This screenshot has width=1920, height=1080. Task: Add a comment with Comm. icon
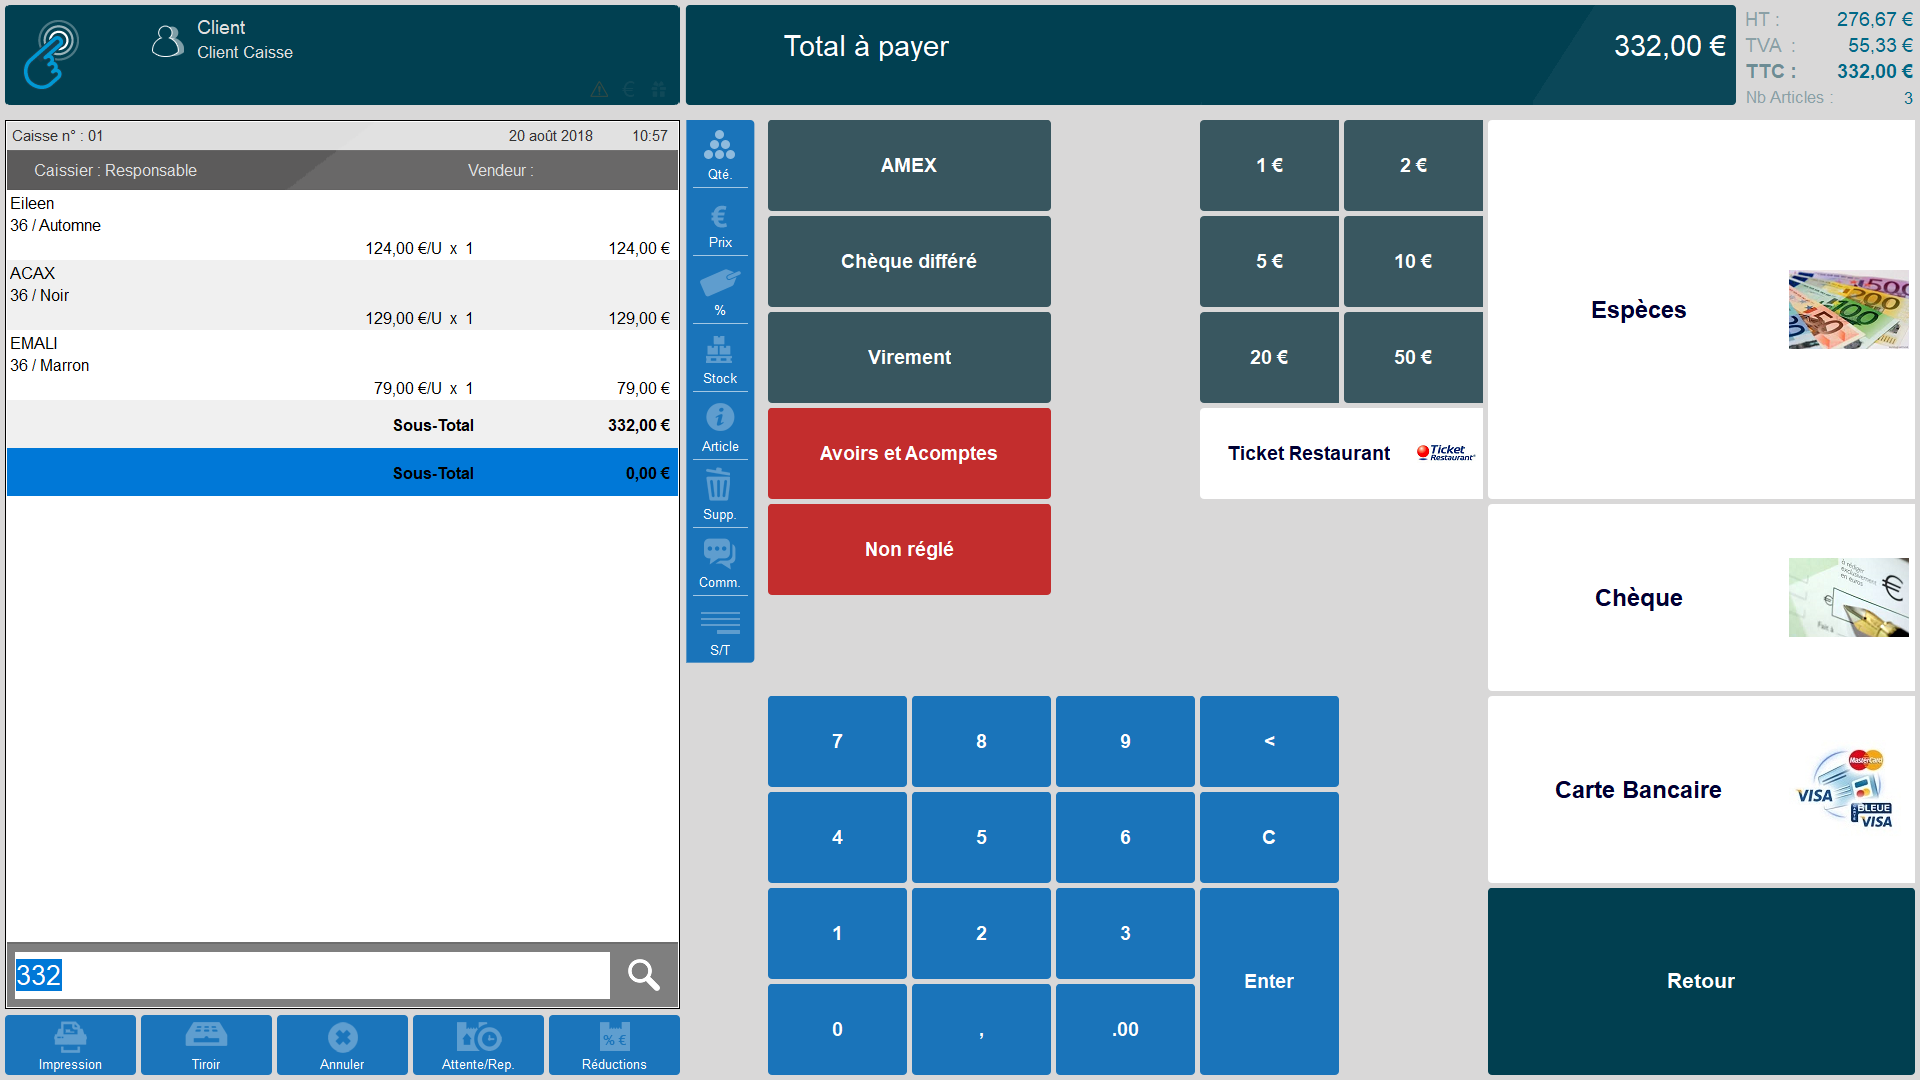[x=720, y=562]
